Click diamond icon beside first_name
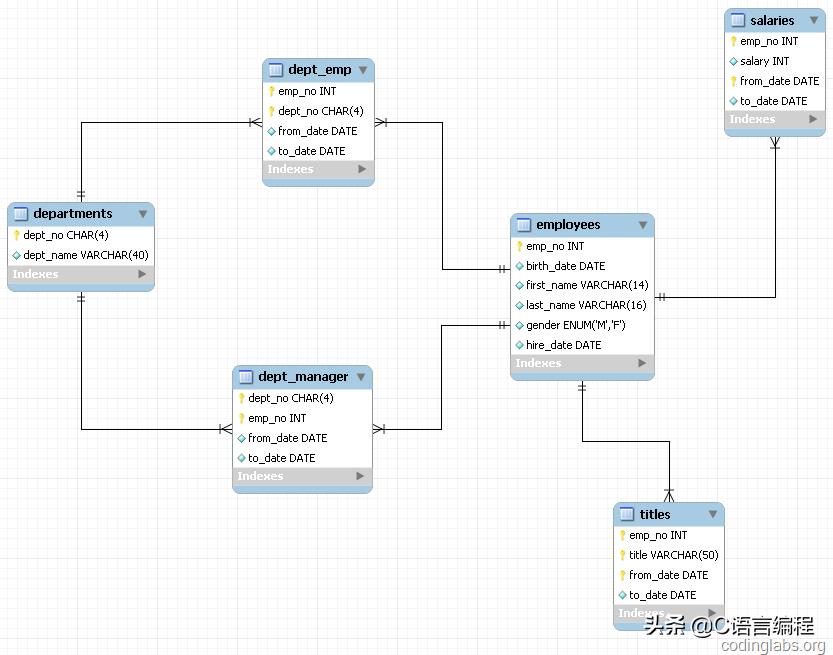 pyautogui.click(x=520, y=285)
